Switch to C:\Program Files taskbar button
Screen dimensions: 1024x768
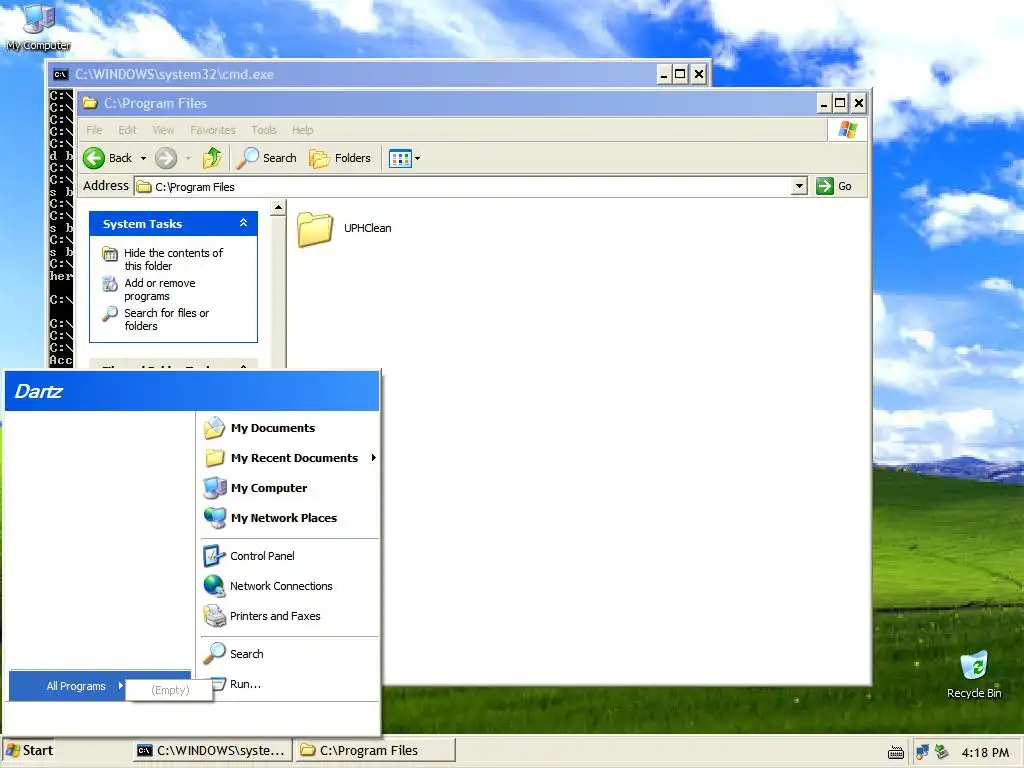click(375, 751)
